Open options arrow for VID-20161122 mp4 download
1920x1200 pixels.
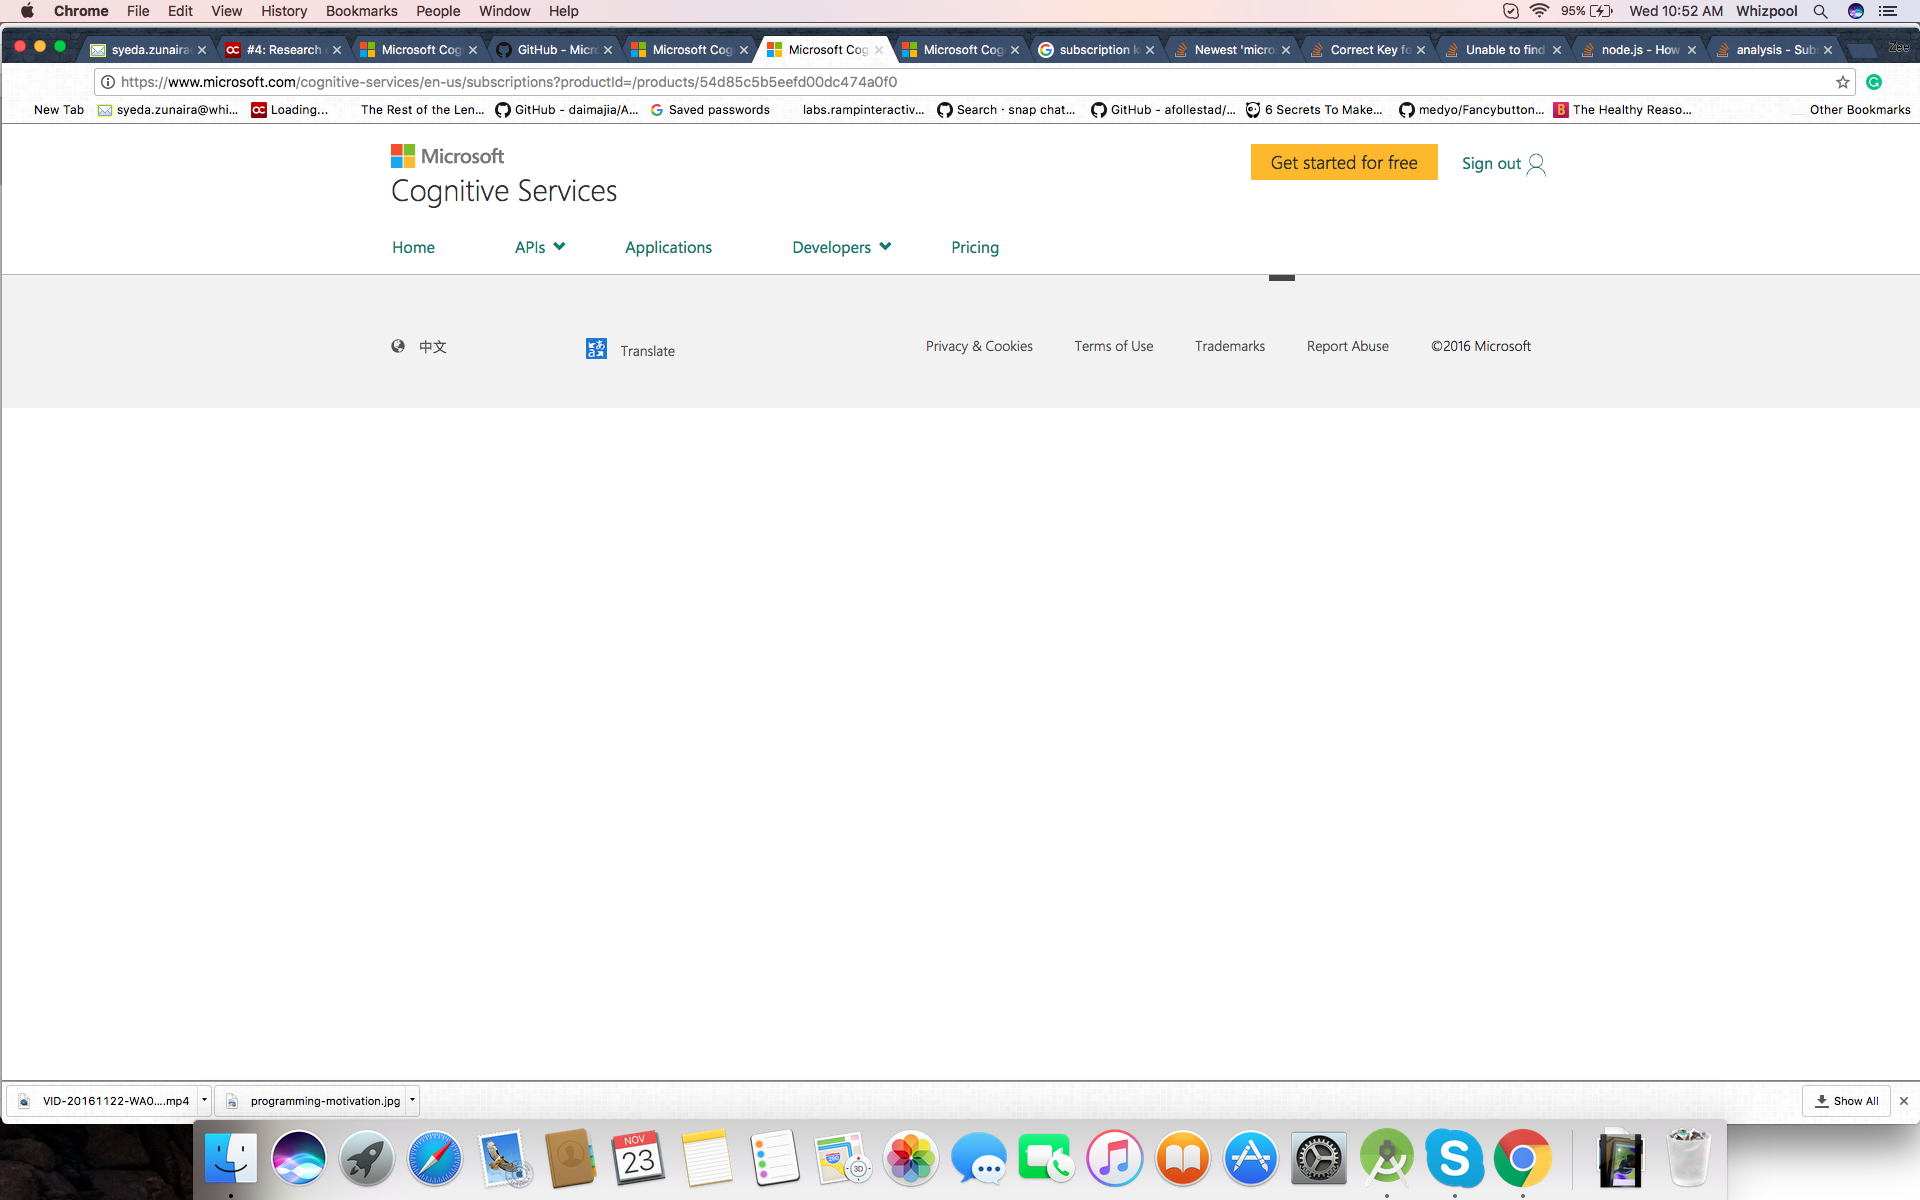[x=204, y=1100]
